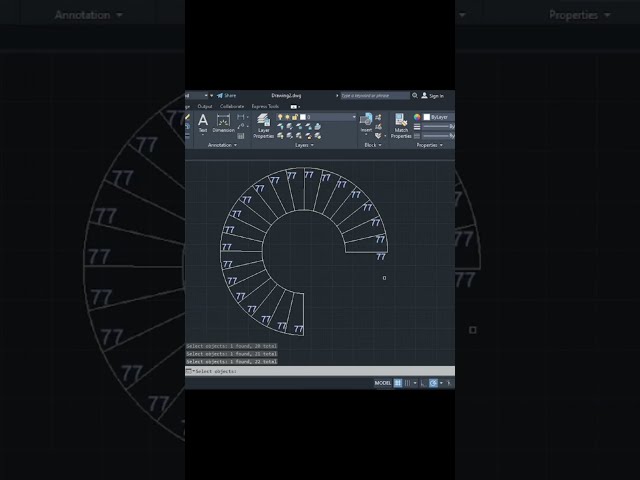
Task: Open the Text tool dropdown arrow
Action: (203, 135)
